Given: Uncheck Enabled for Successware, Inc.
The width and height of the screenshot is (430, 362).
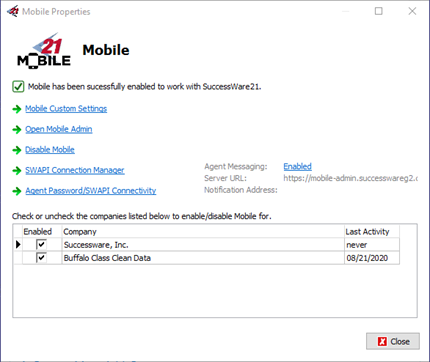Looking at the screenshot, I should 41,245.
